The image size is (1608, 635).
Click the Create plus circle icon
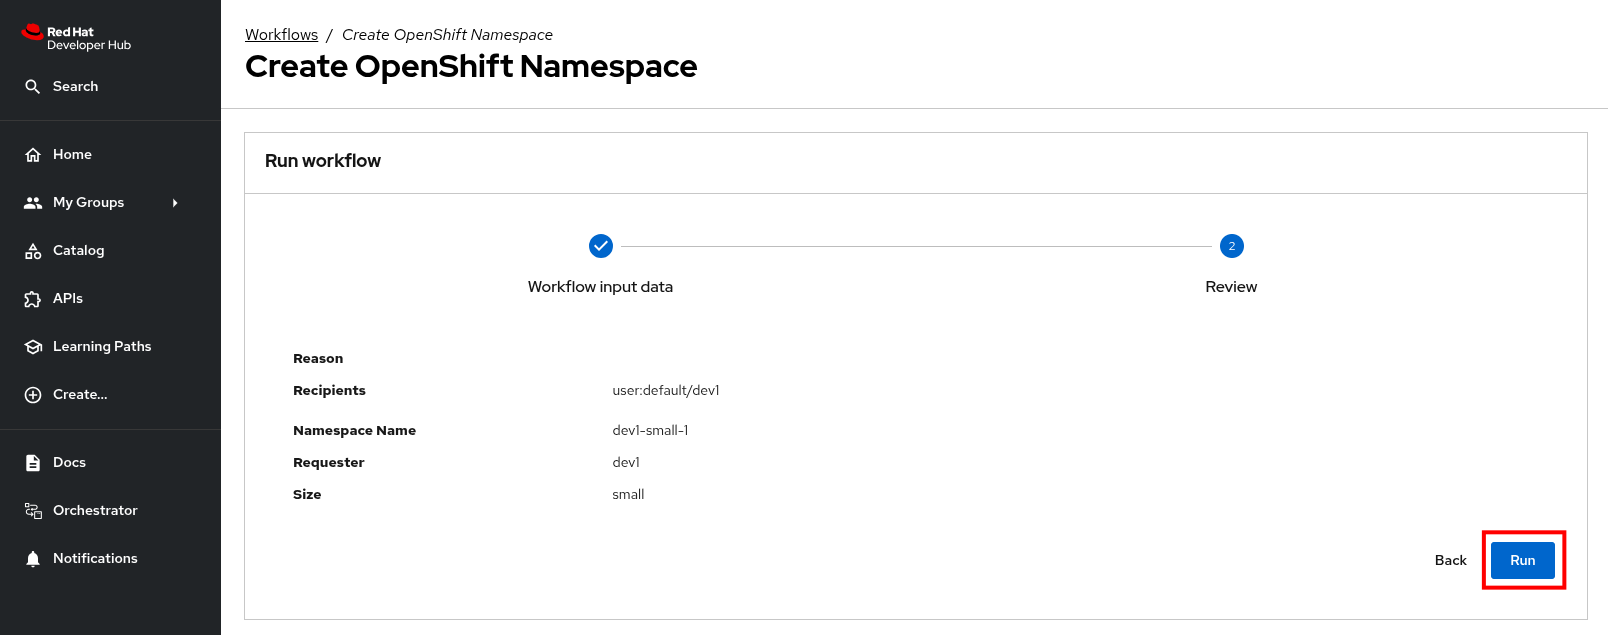[33, 395]
